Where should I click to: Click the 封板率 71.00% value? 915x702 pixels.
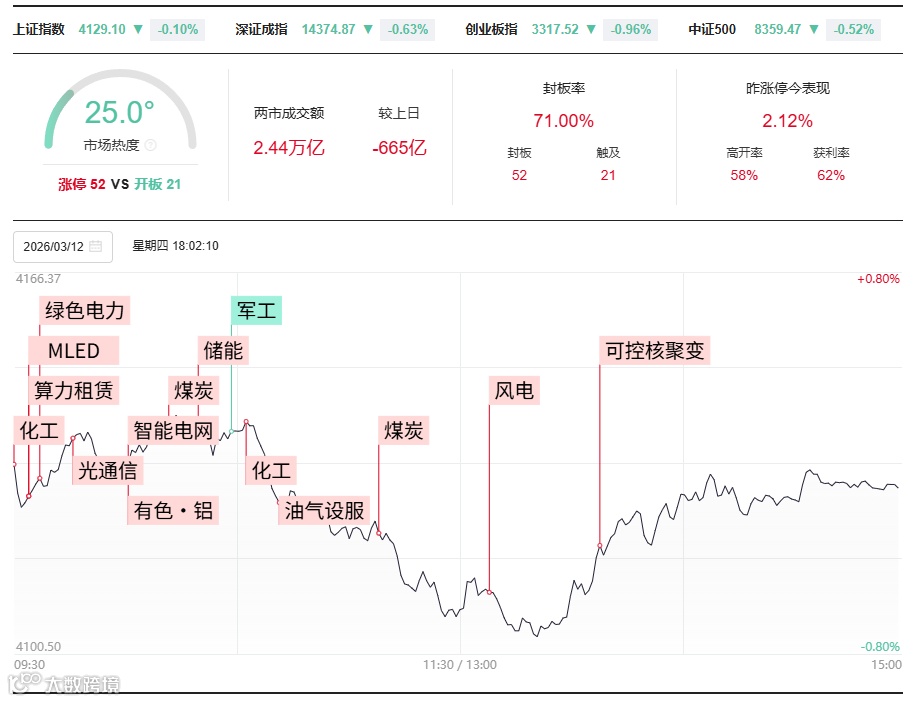563,121
